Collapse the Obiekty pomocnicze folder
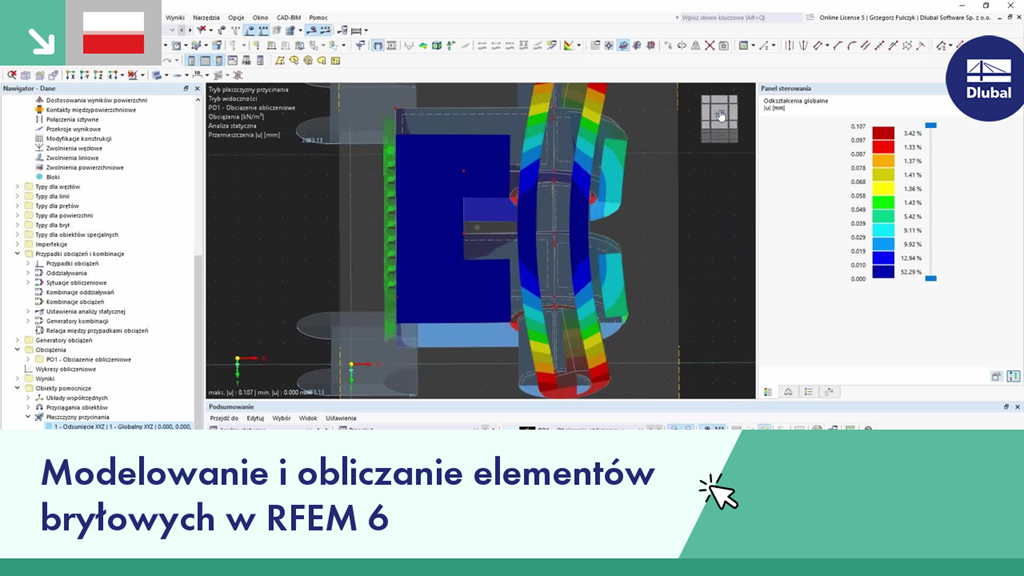The width and height of the screenshot is (1024, 576). (18, 388)
